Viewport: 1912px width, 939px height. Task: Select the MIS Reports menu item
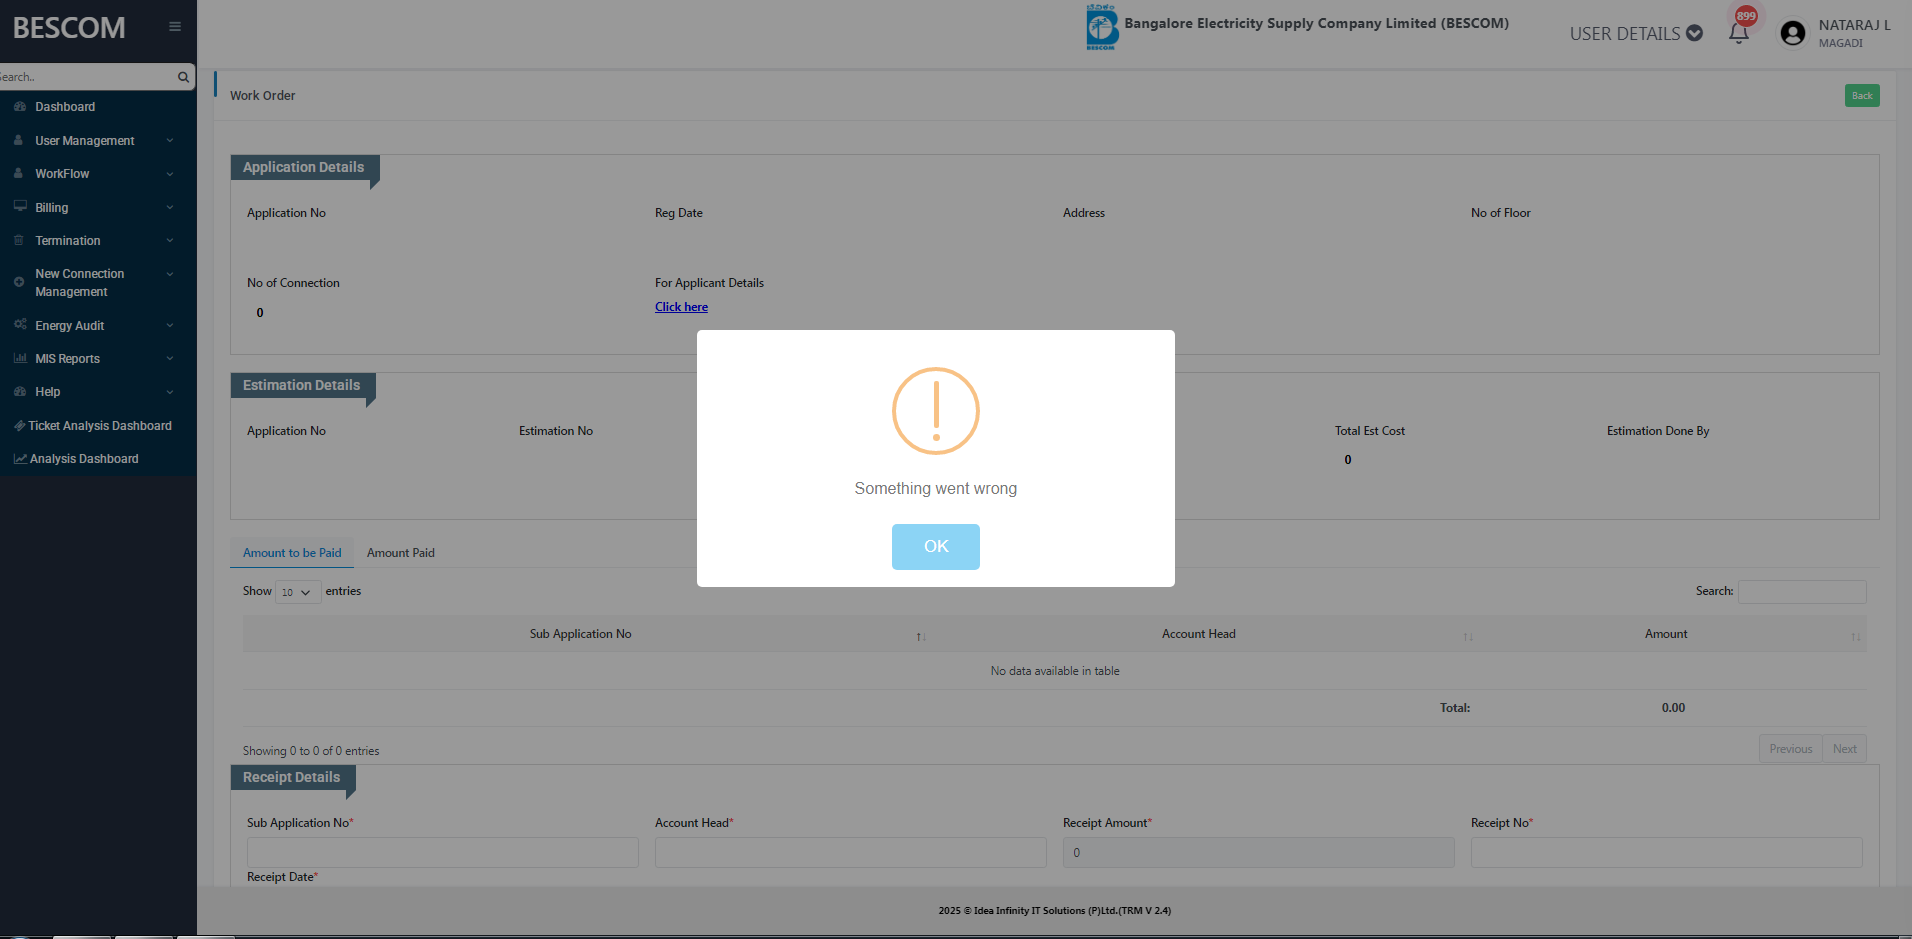point(68,359)
